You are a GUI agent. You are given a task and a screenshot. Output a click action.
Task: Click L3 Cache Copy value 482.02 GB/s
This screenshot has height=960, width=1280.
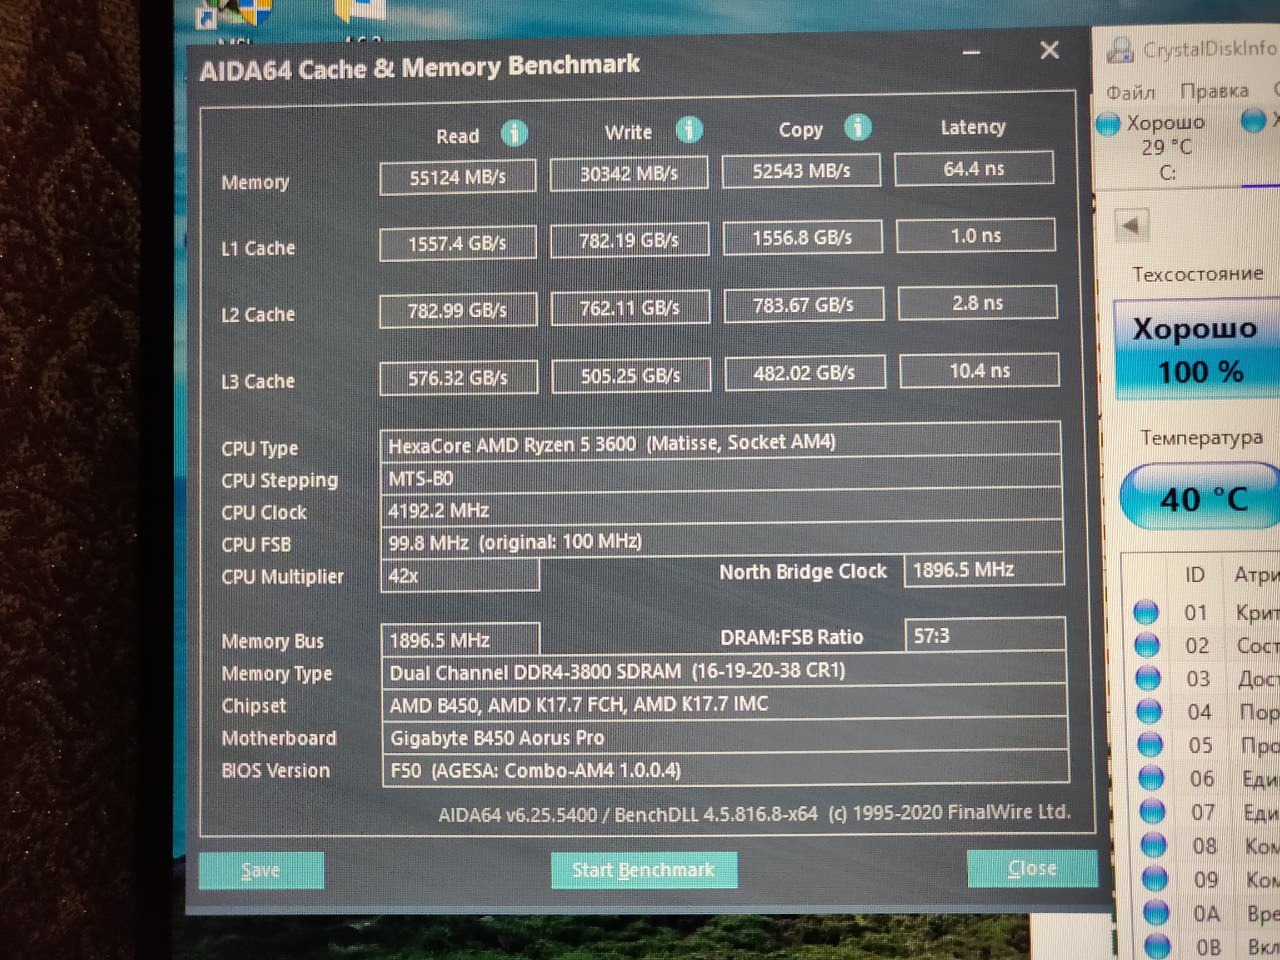pyautogui.click(x=805, y=372)
